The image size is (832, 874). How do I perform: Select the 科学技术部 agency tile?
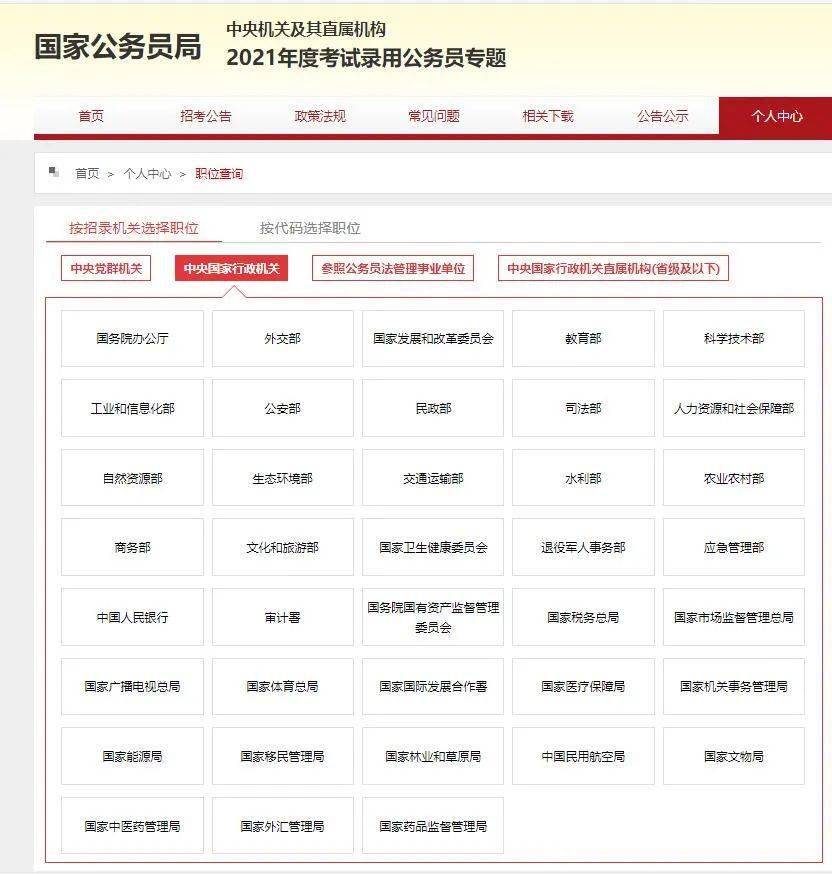[734, 338]
